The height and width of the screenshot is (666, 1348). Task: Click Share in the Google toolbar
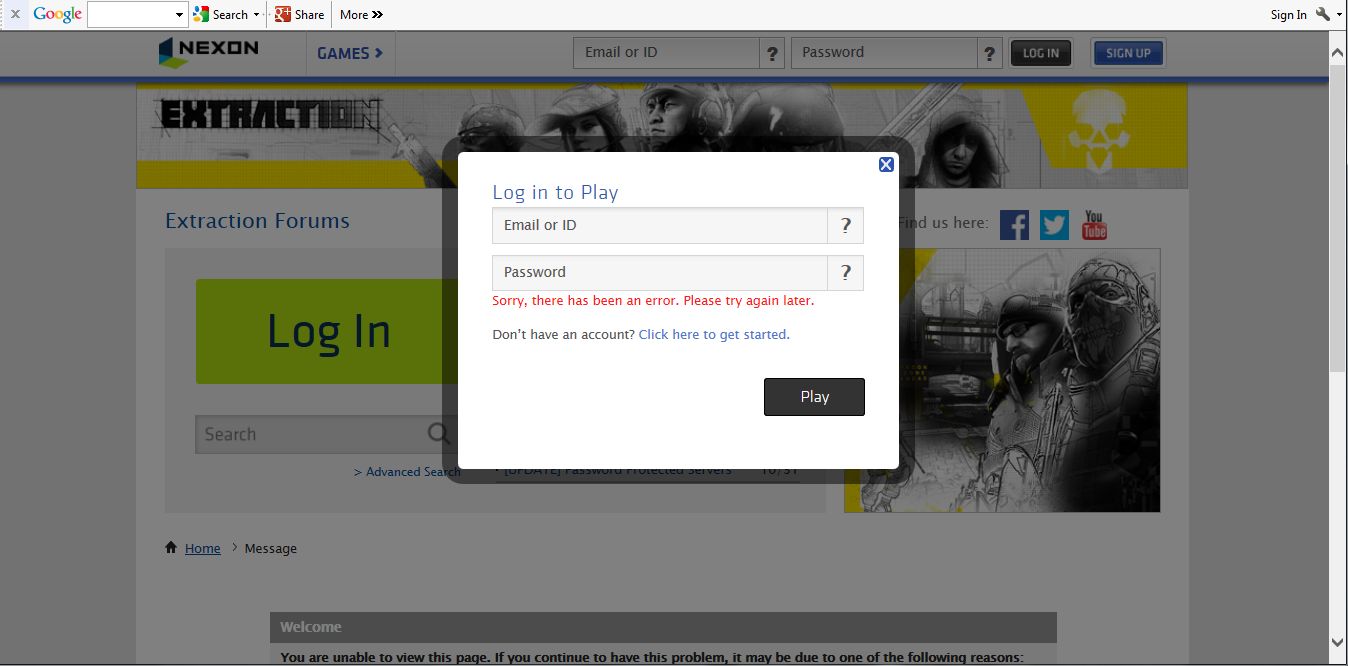299,15
